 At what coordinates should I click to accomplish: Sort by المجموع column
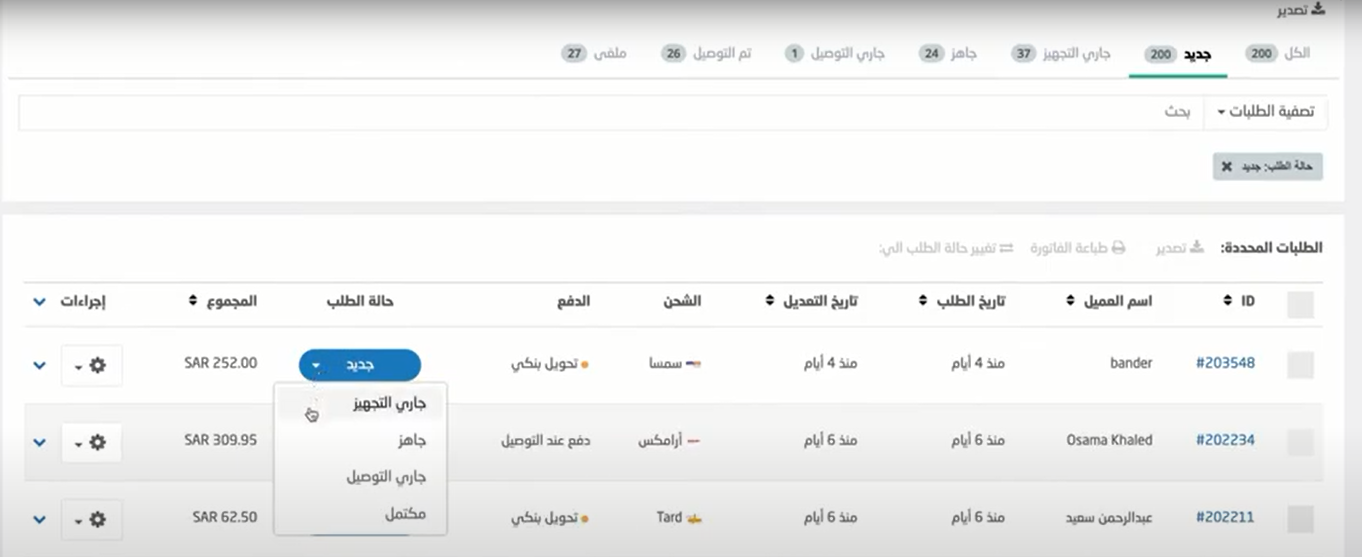[x=222, y=300]
